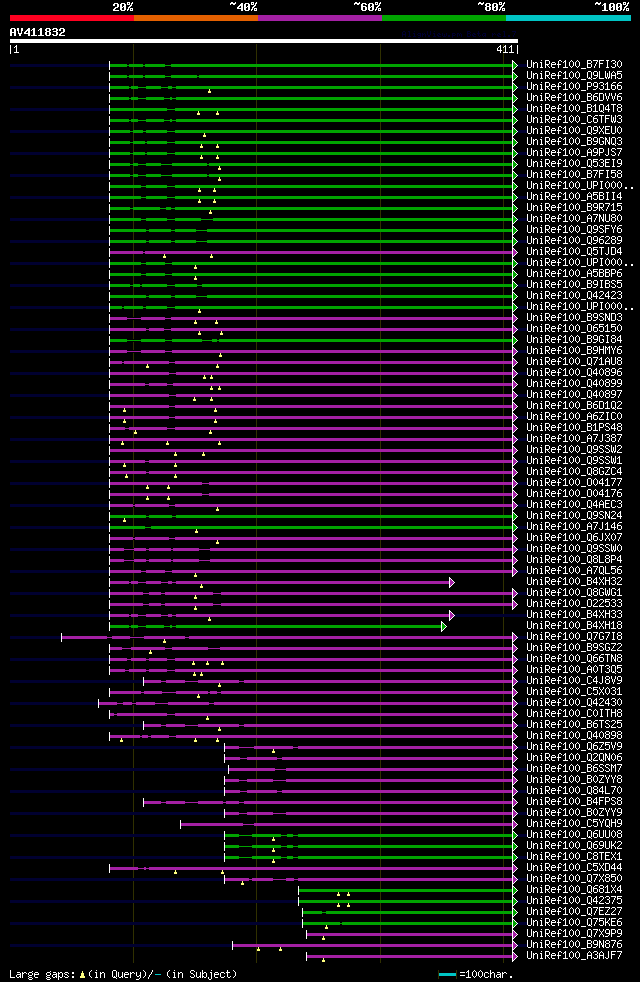This screenshot has width=640, height=982.
Task: Open hit UniRef100_Q9SSW2
Action: tap(574, 450)
